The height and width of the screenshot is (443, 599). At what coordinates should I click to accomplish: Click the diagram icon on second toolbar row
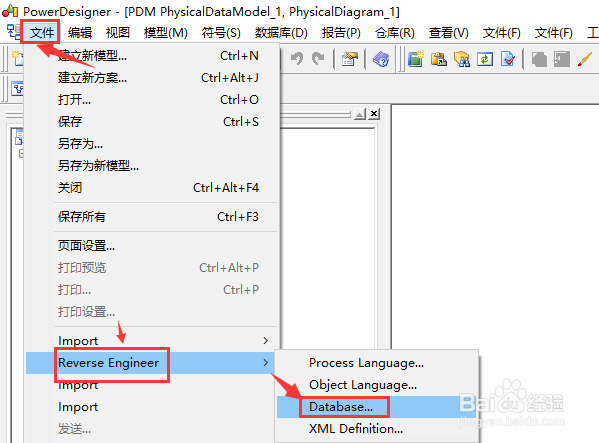(x=17, y=88)
